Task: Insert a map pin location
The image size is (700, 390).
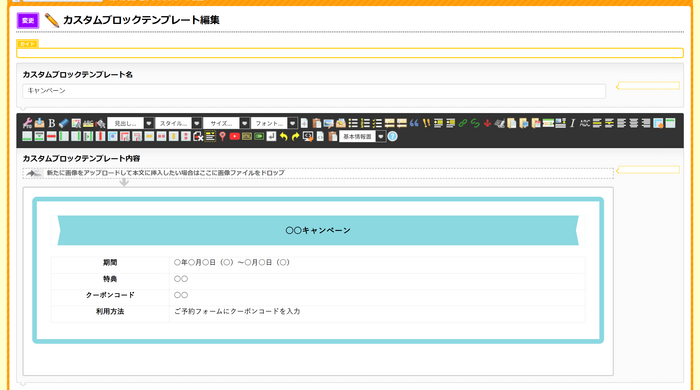Action: pyautogui.click(x=222, y=137)
